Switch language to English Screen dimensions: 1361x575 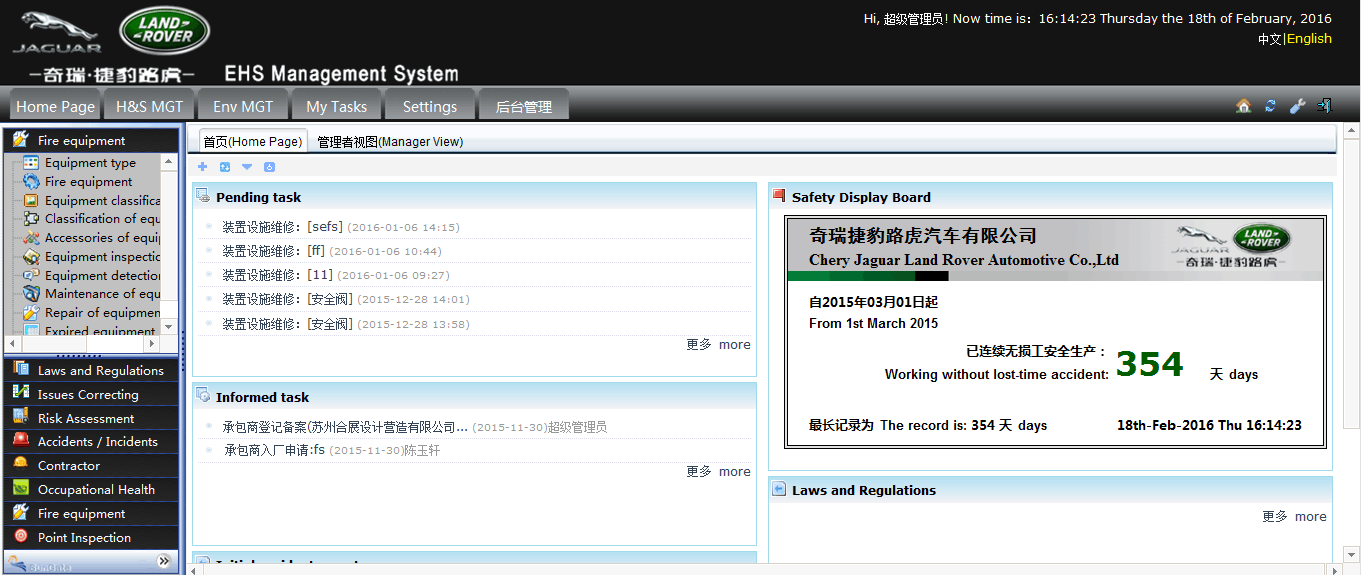(1309, 38)
